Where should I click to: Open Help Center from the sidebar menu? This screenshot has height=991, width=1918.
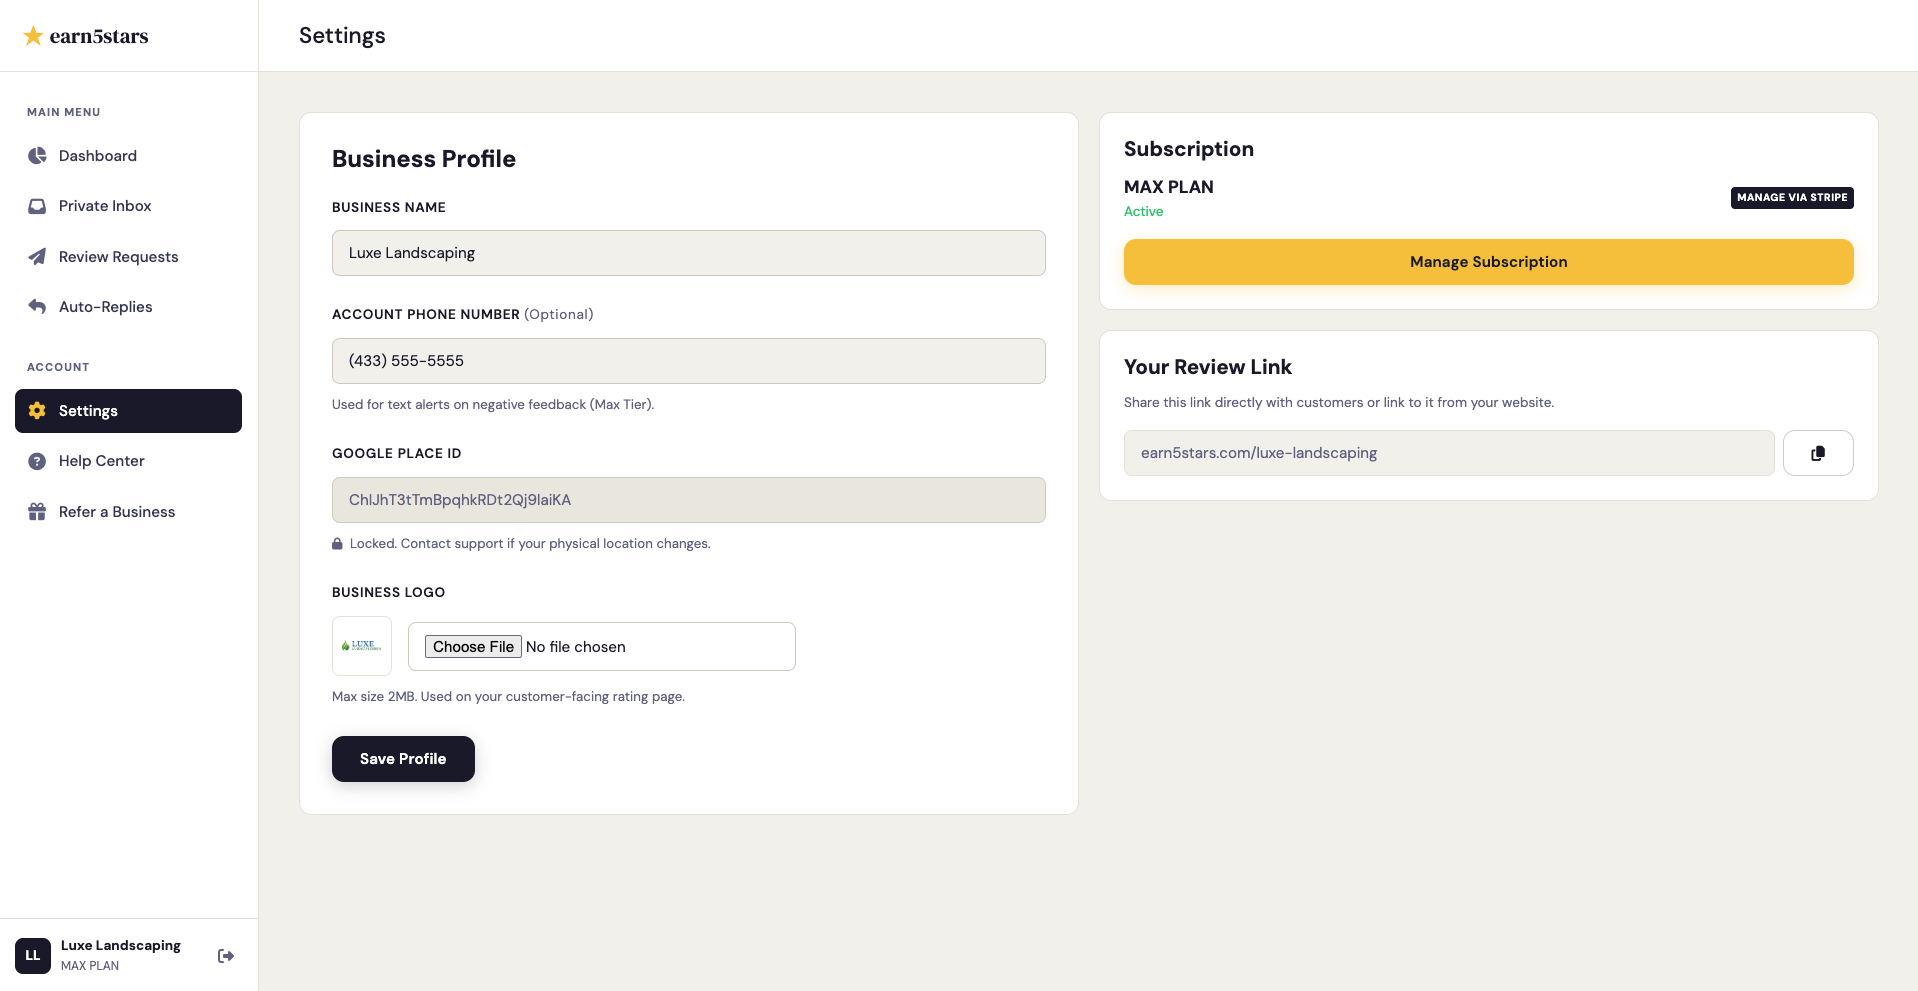[101, 461]
